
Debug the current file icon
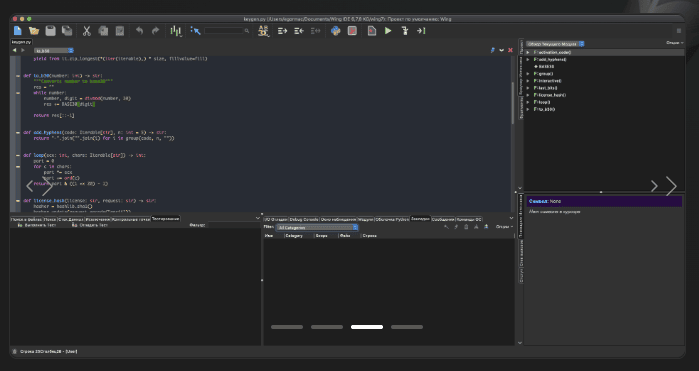coord(372,31)
